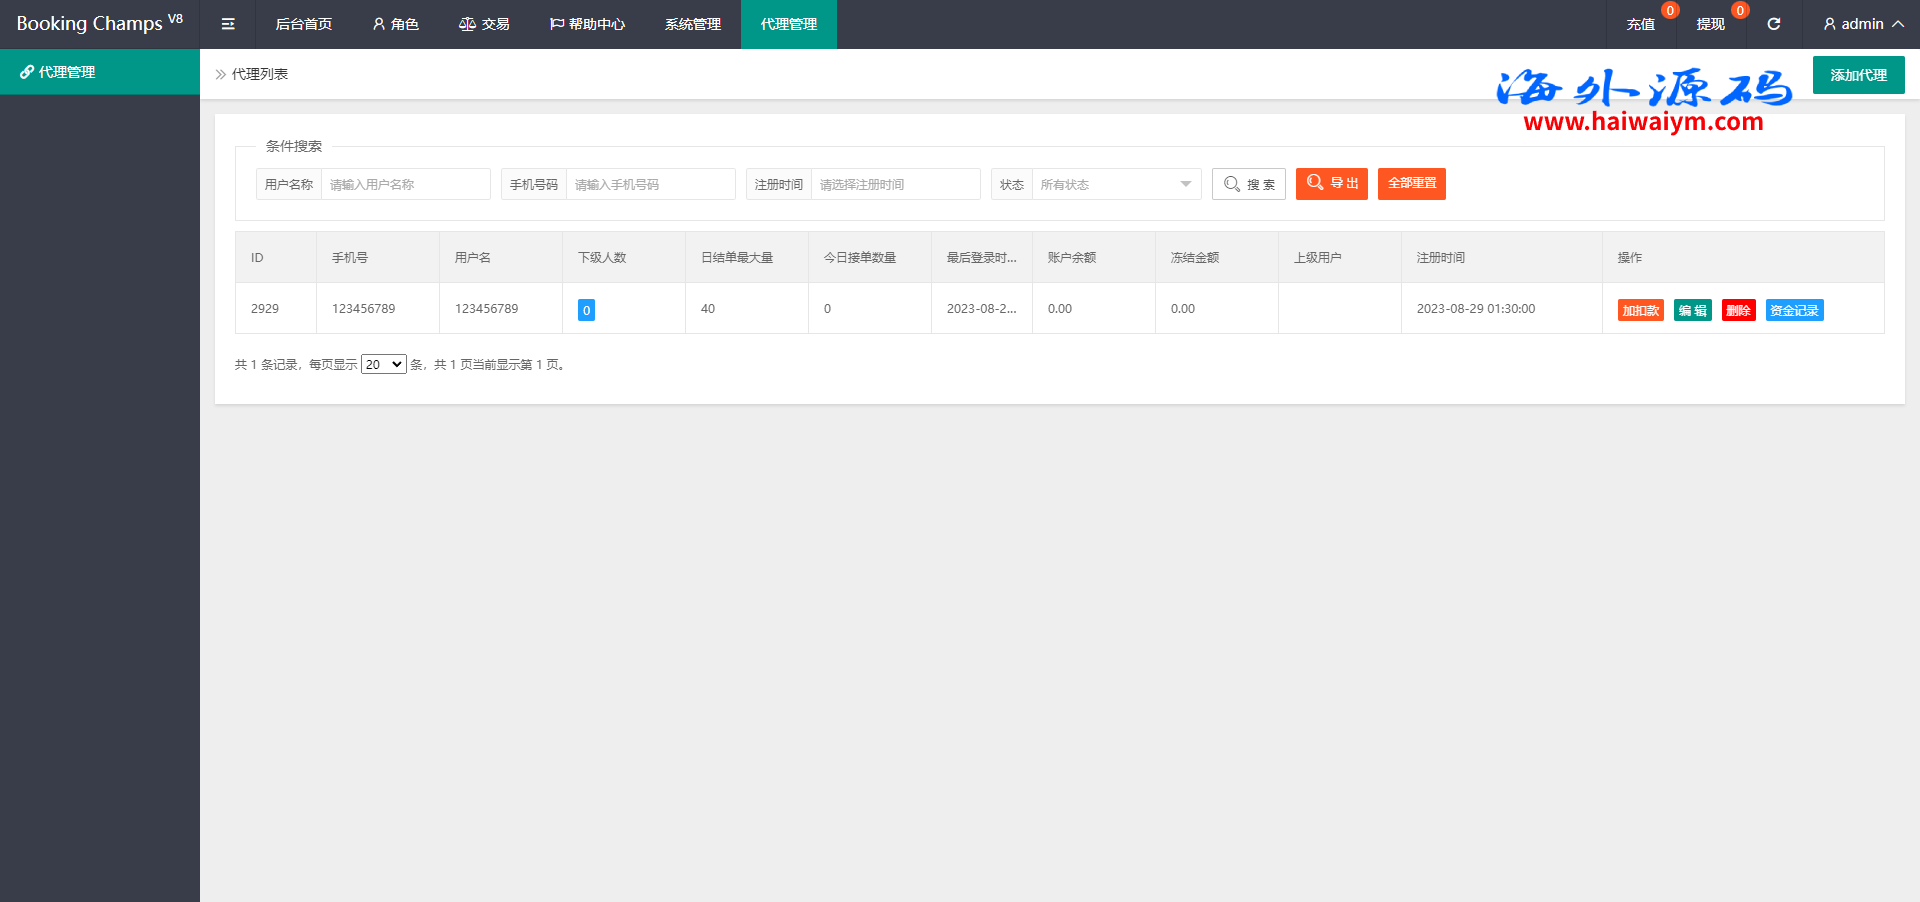Collapse sidebar with the hamburger menu icon
1920x902 pixels.
click(228, 24)
